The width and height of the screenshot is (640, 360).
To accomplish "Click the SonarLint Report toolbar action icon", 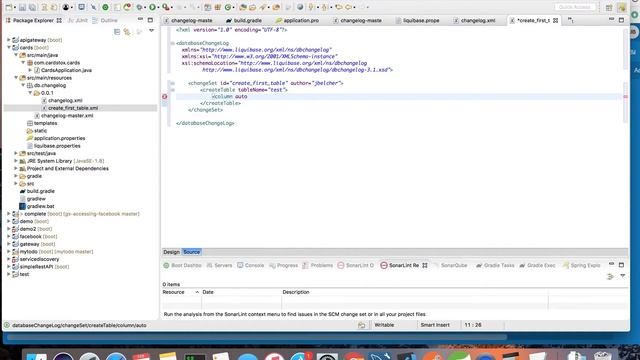I will click(610, 276).
